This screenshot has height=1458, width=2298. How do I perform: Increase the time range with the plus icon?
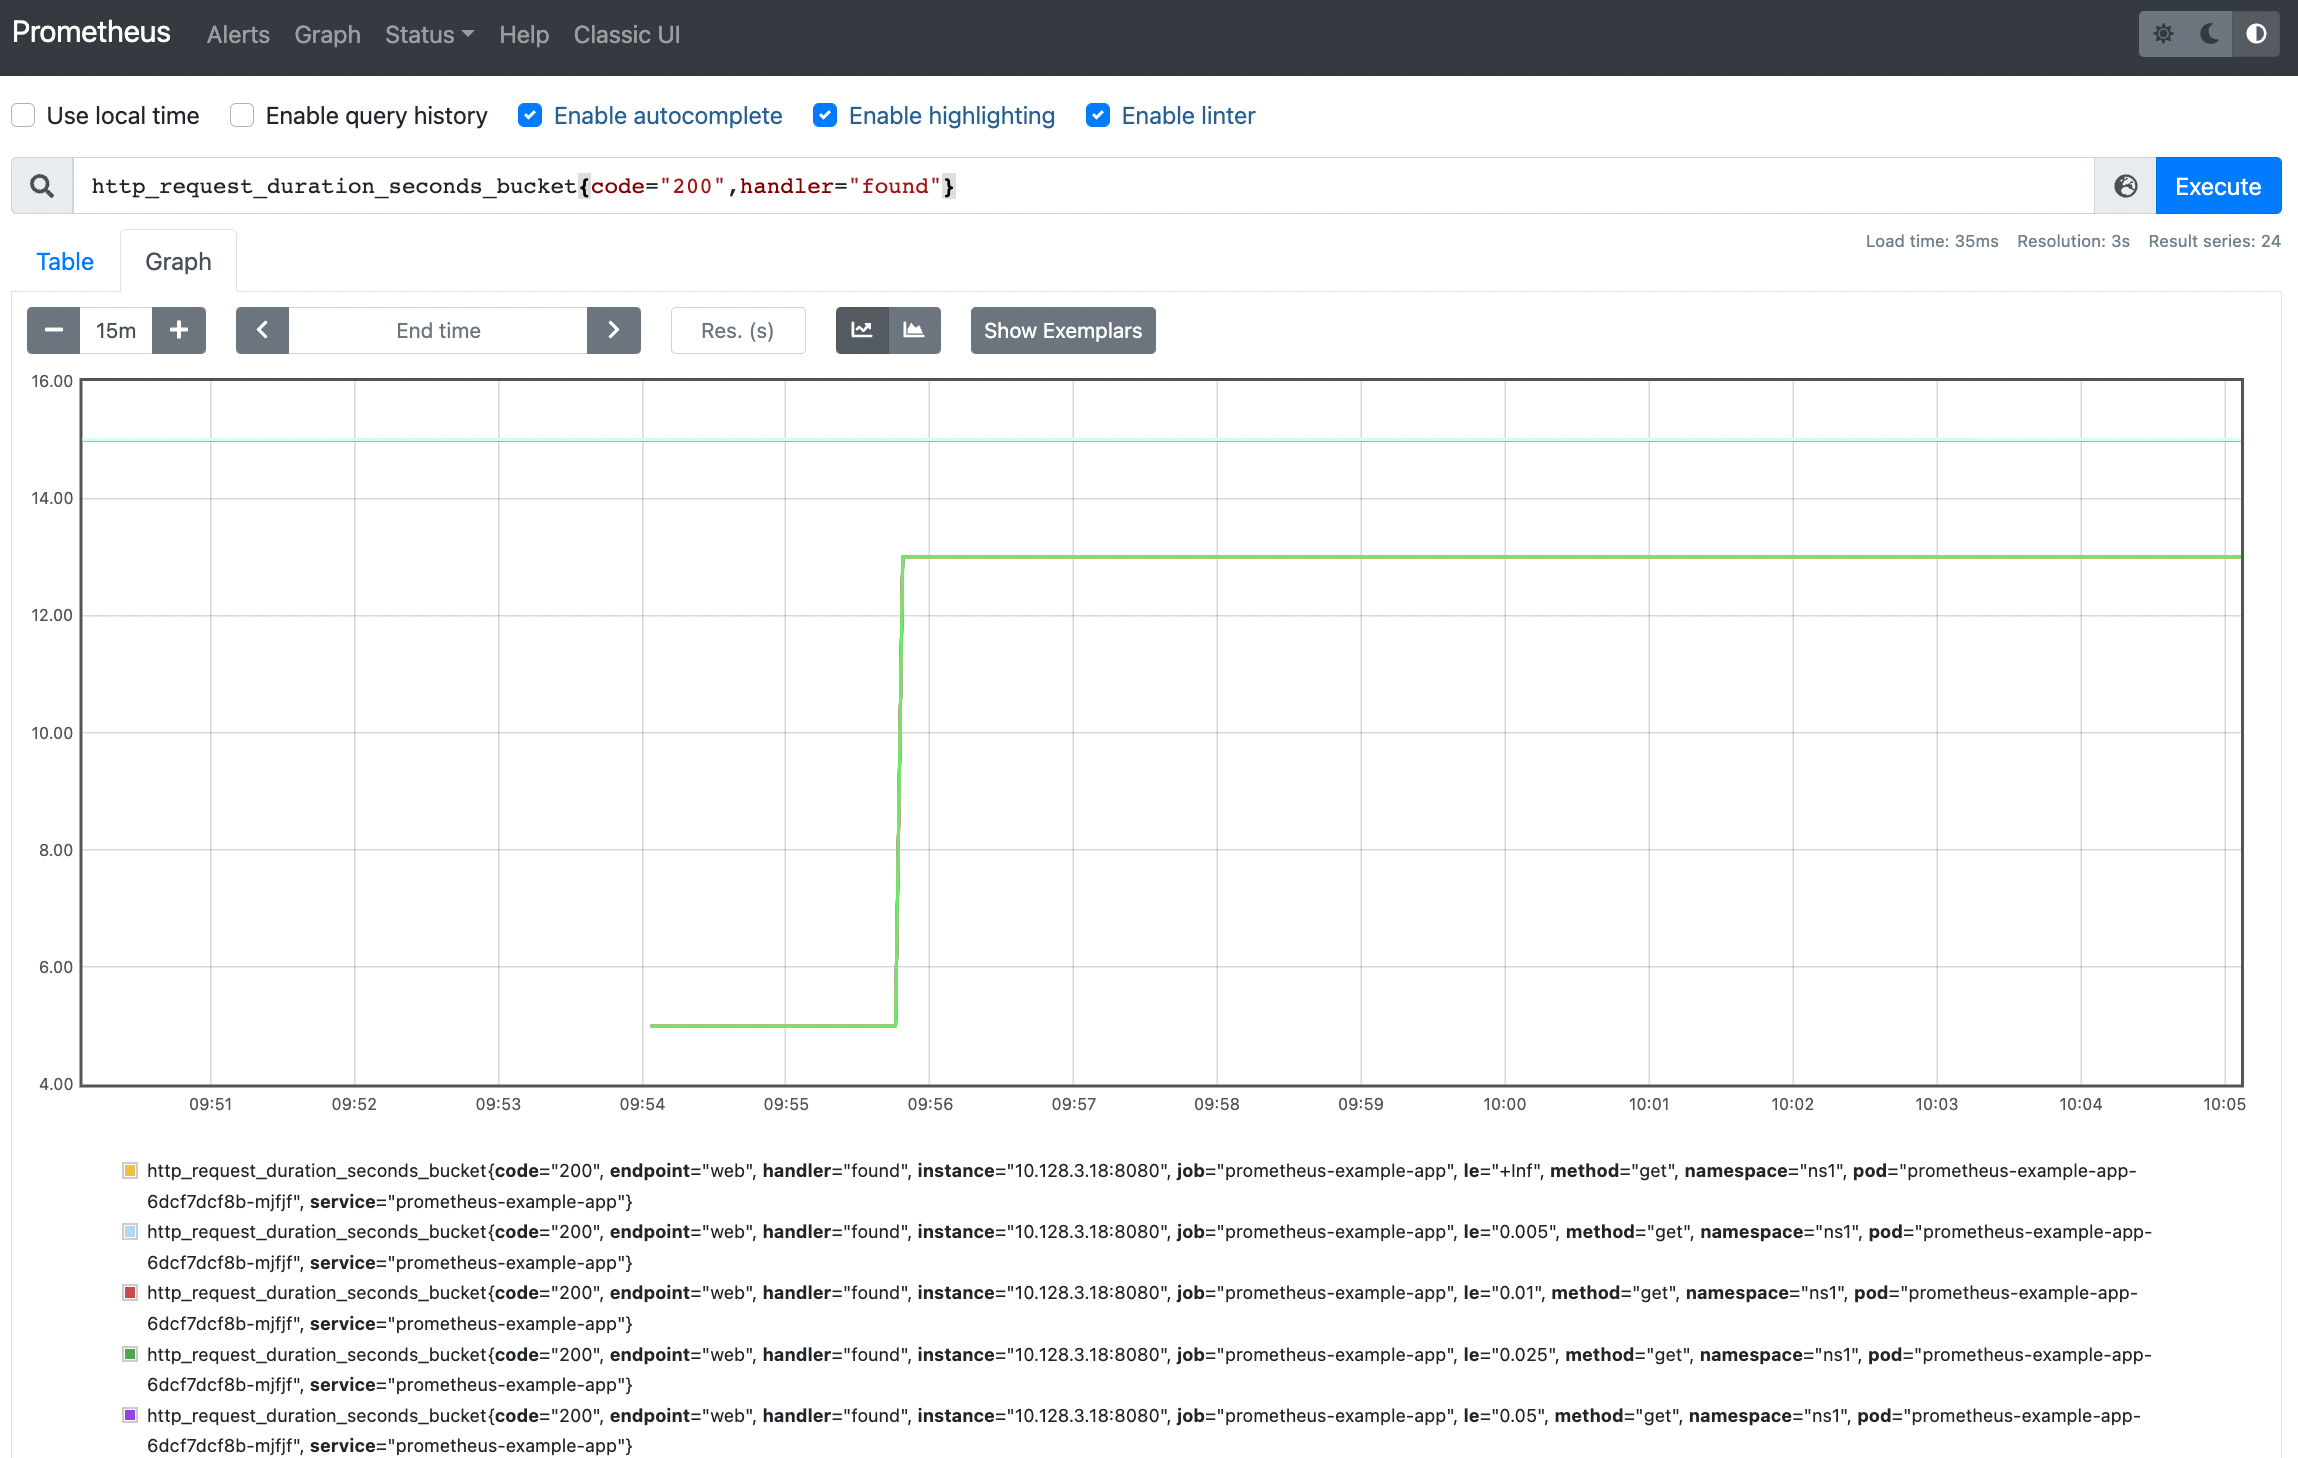(x=179, y=331)
